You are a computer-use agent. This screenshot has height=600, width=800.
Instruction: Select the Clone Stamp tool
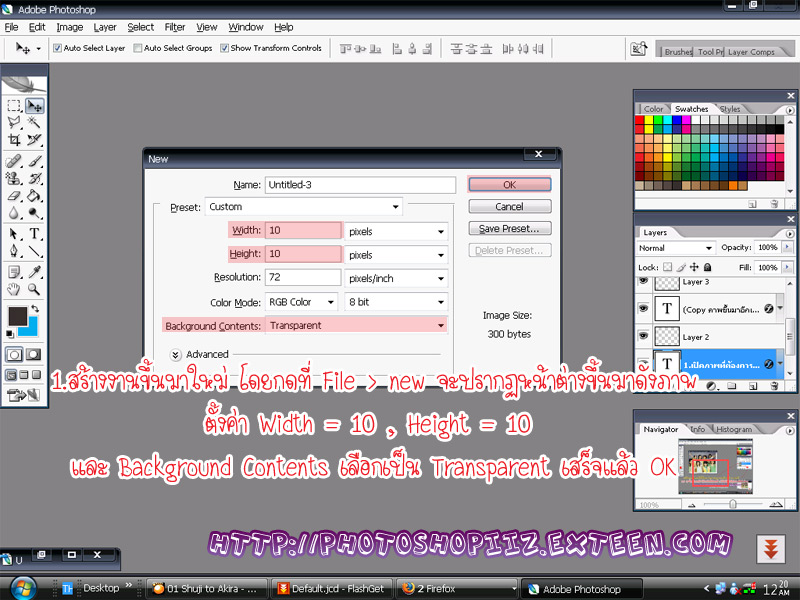[14, 179]
